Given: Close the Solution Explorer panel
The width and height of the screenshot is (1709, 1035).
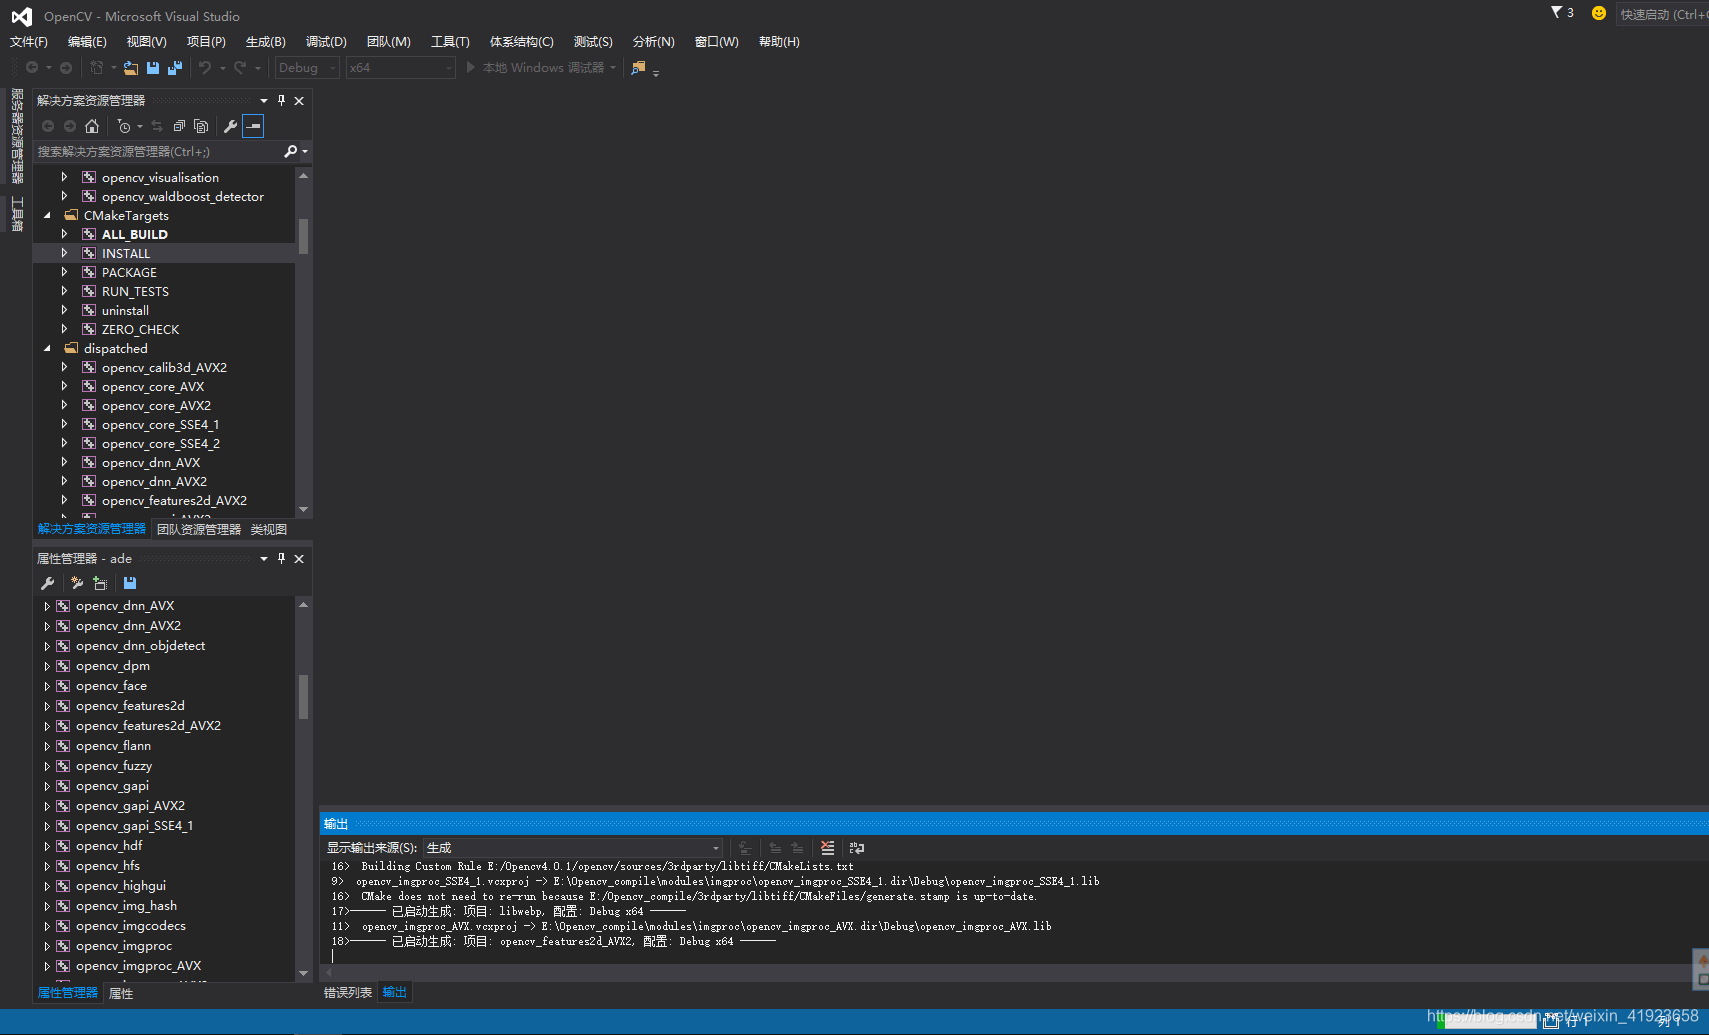Looking at the screenshot, I should (299, 100).
